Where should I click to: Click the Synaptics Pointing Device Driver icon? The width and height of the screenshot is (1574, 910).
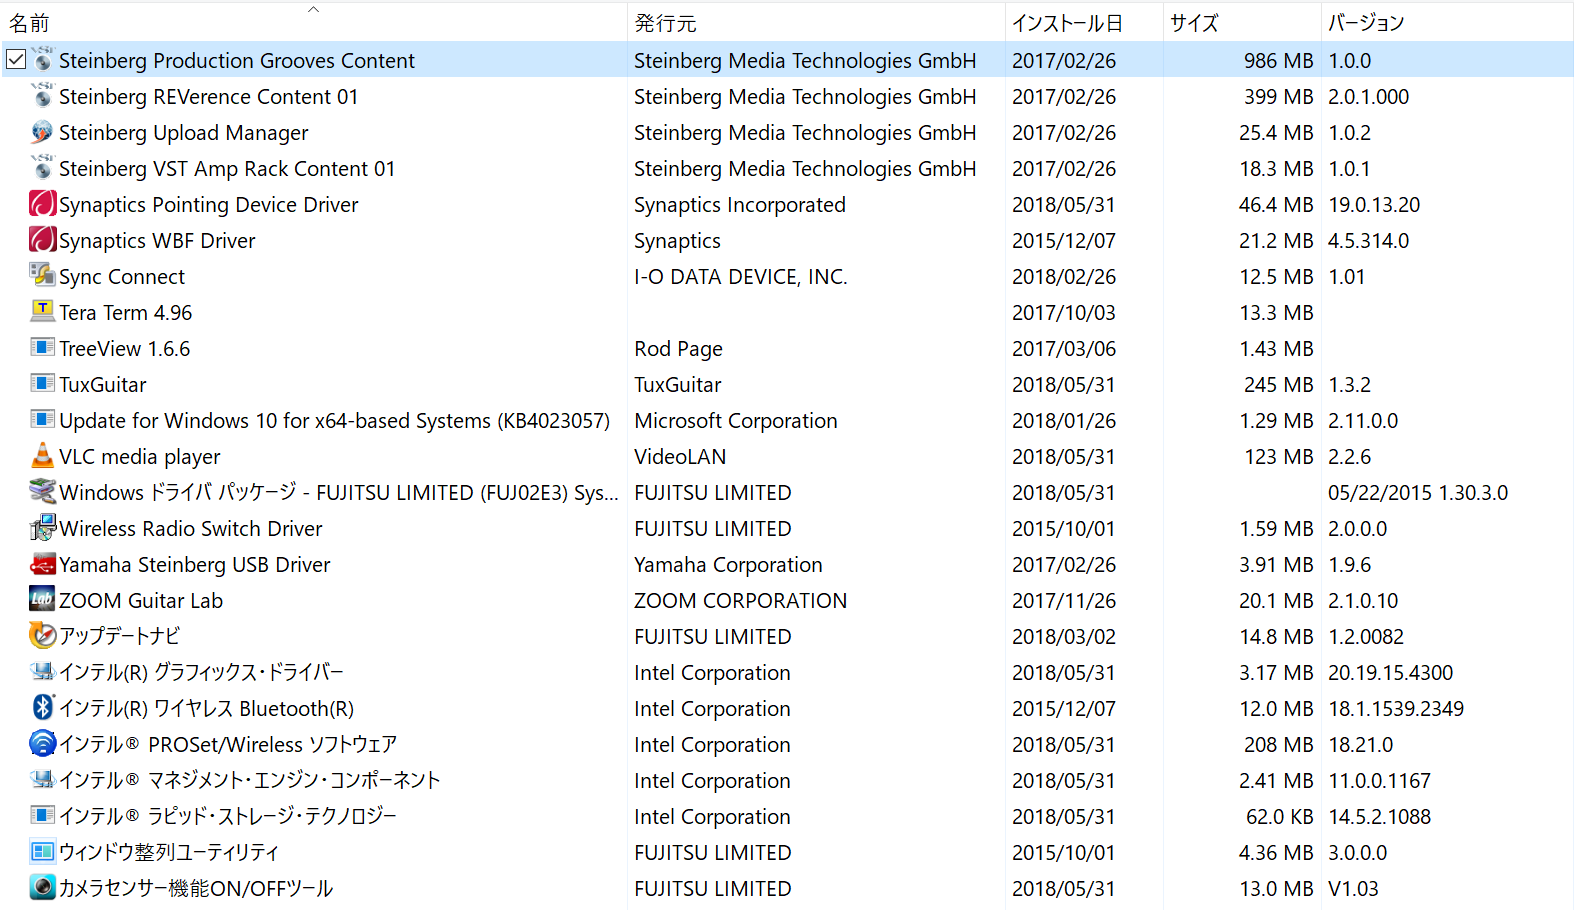[x=42, y=204]
